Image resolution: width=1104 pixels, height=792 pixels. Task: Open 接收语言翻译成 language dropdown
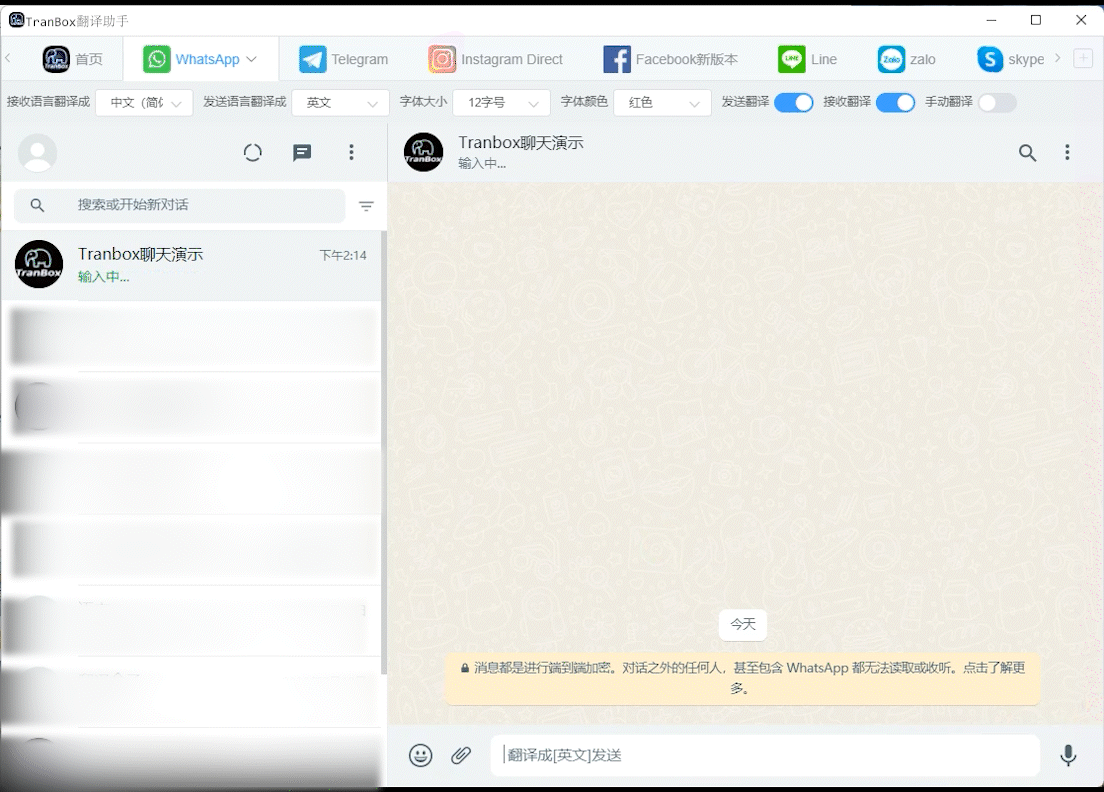pyautogui.click(x=144, y=103)
